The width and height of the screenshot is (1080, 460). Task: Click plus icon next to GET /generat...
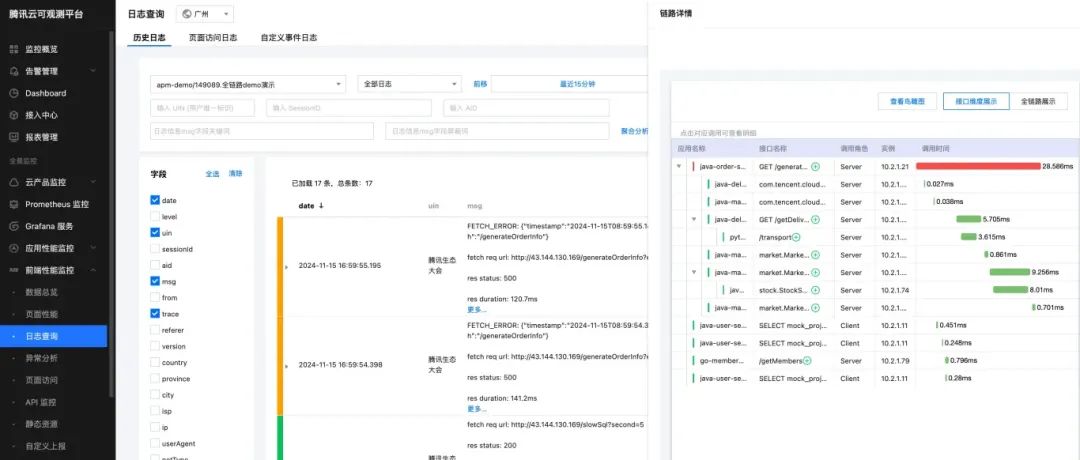click(815, 167)
